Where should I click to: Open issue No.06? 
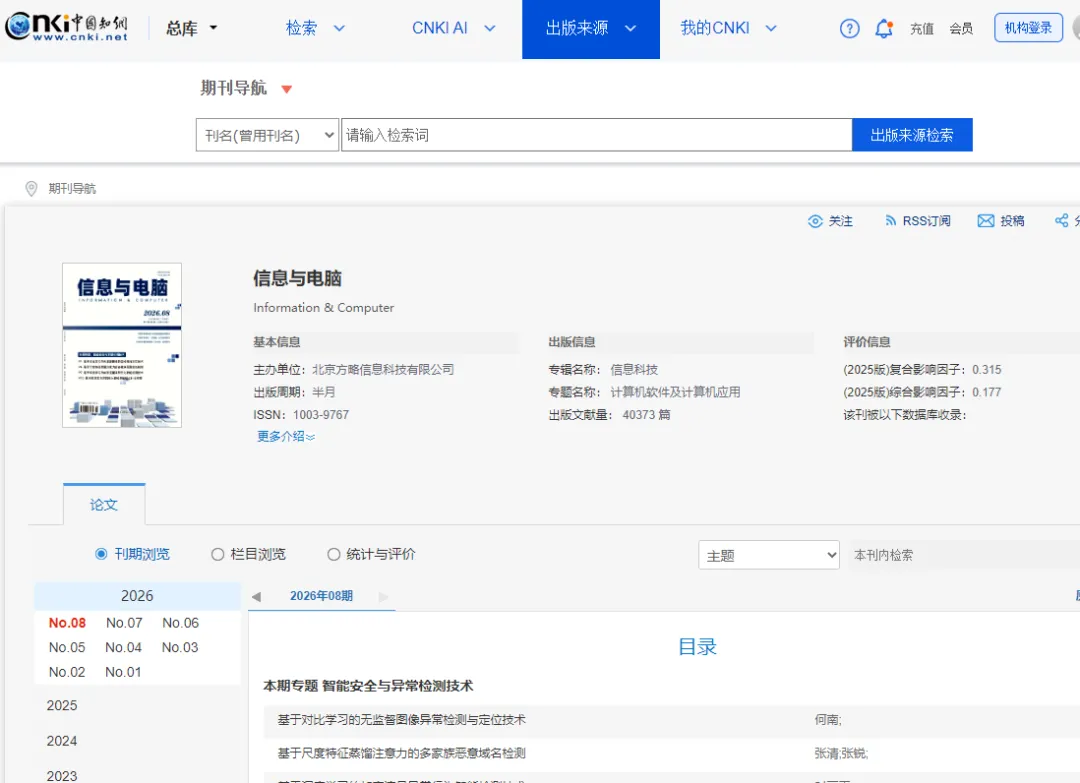180,623
